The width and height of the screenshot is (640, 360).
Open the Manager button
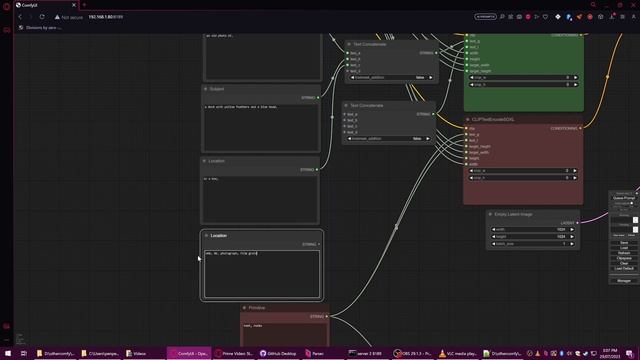(x=624, y=281)
